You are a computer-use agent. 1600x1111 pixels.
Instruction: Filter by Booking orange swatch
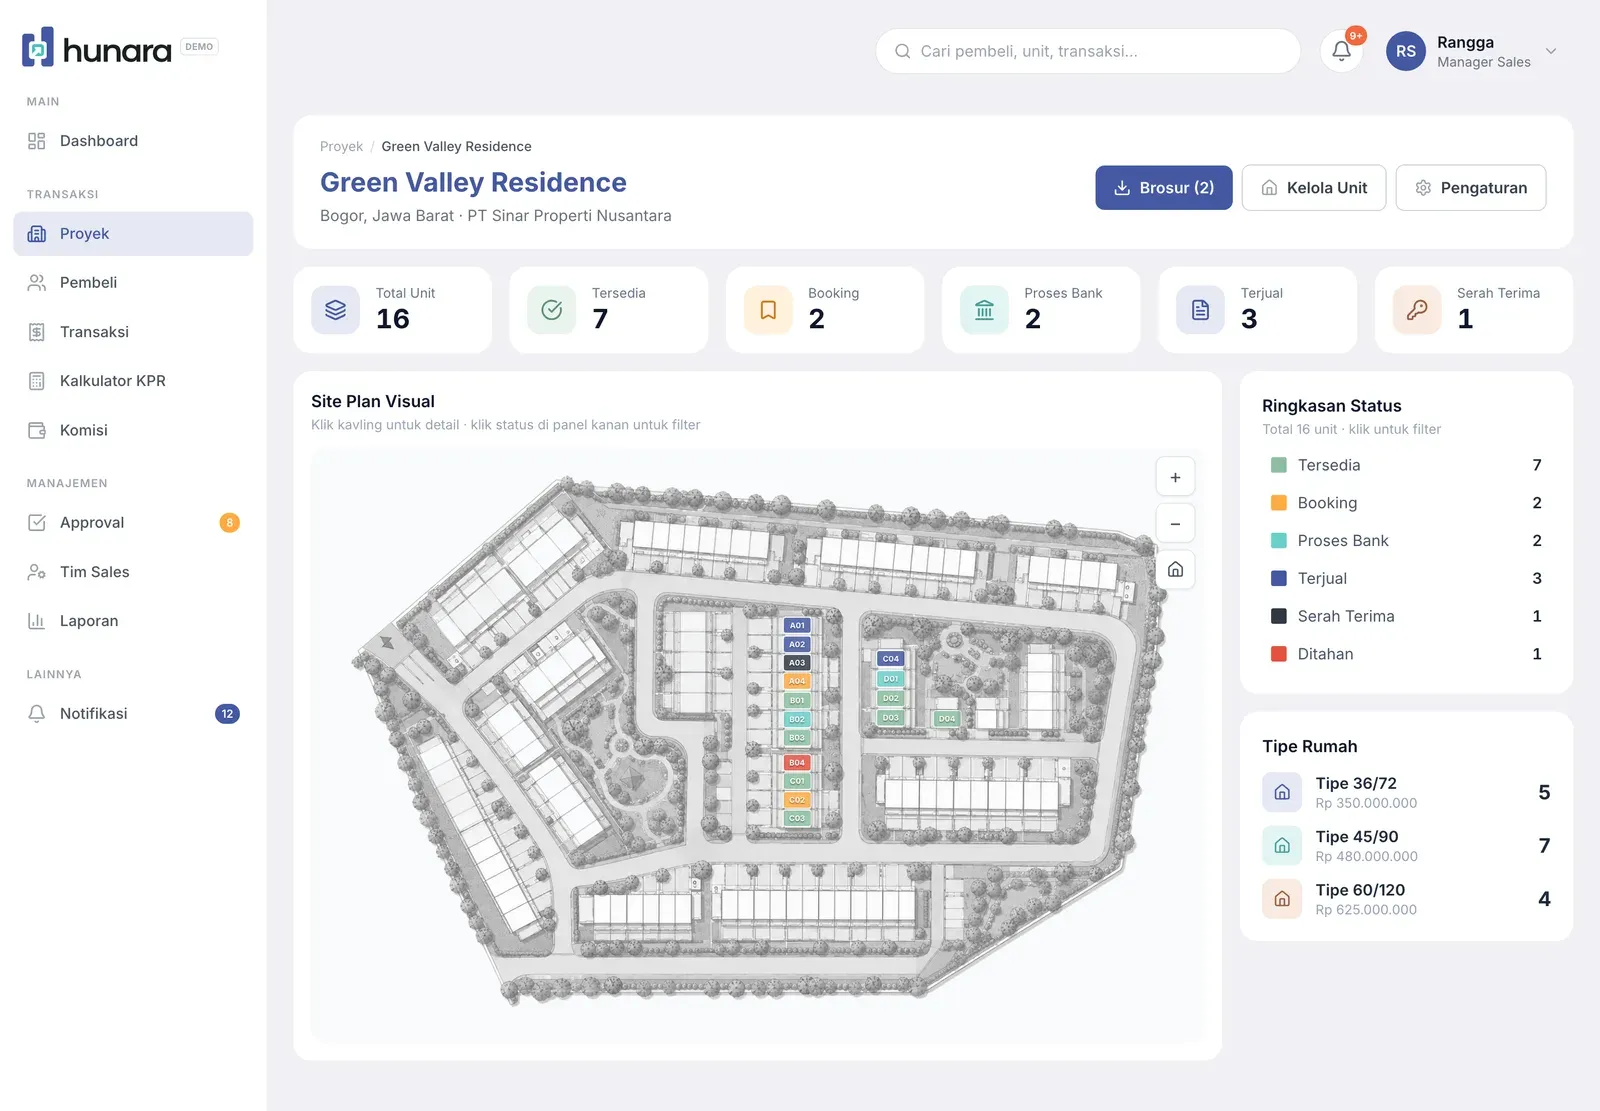[x=1278, y=503]
